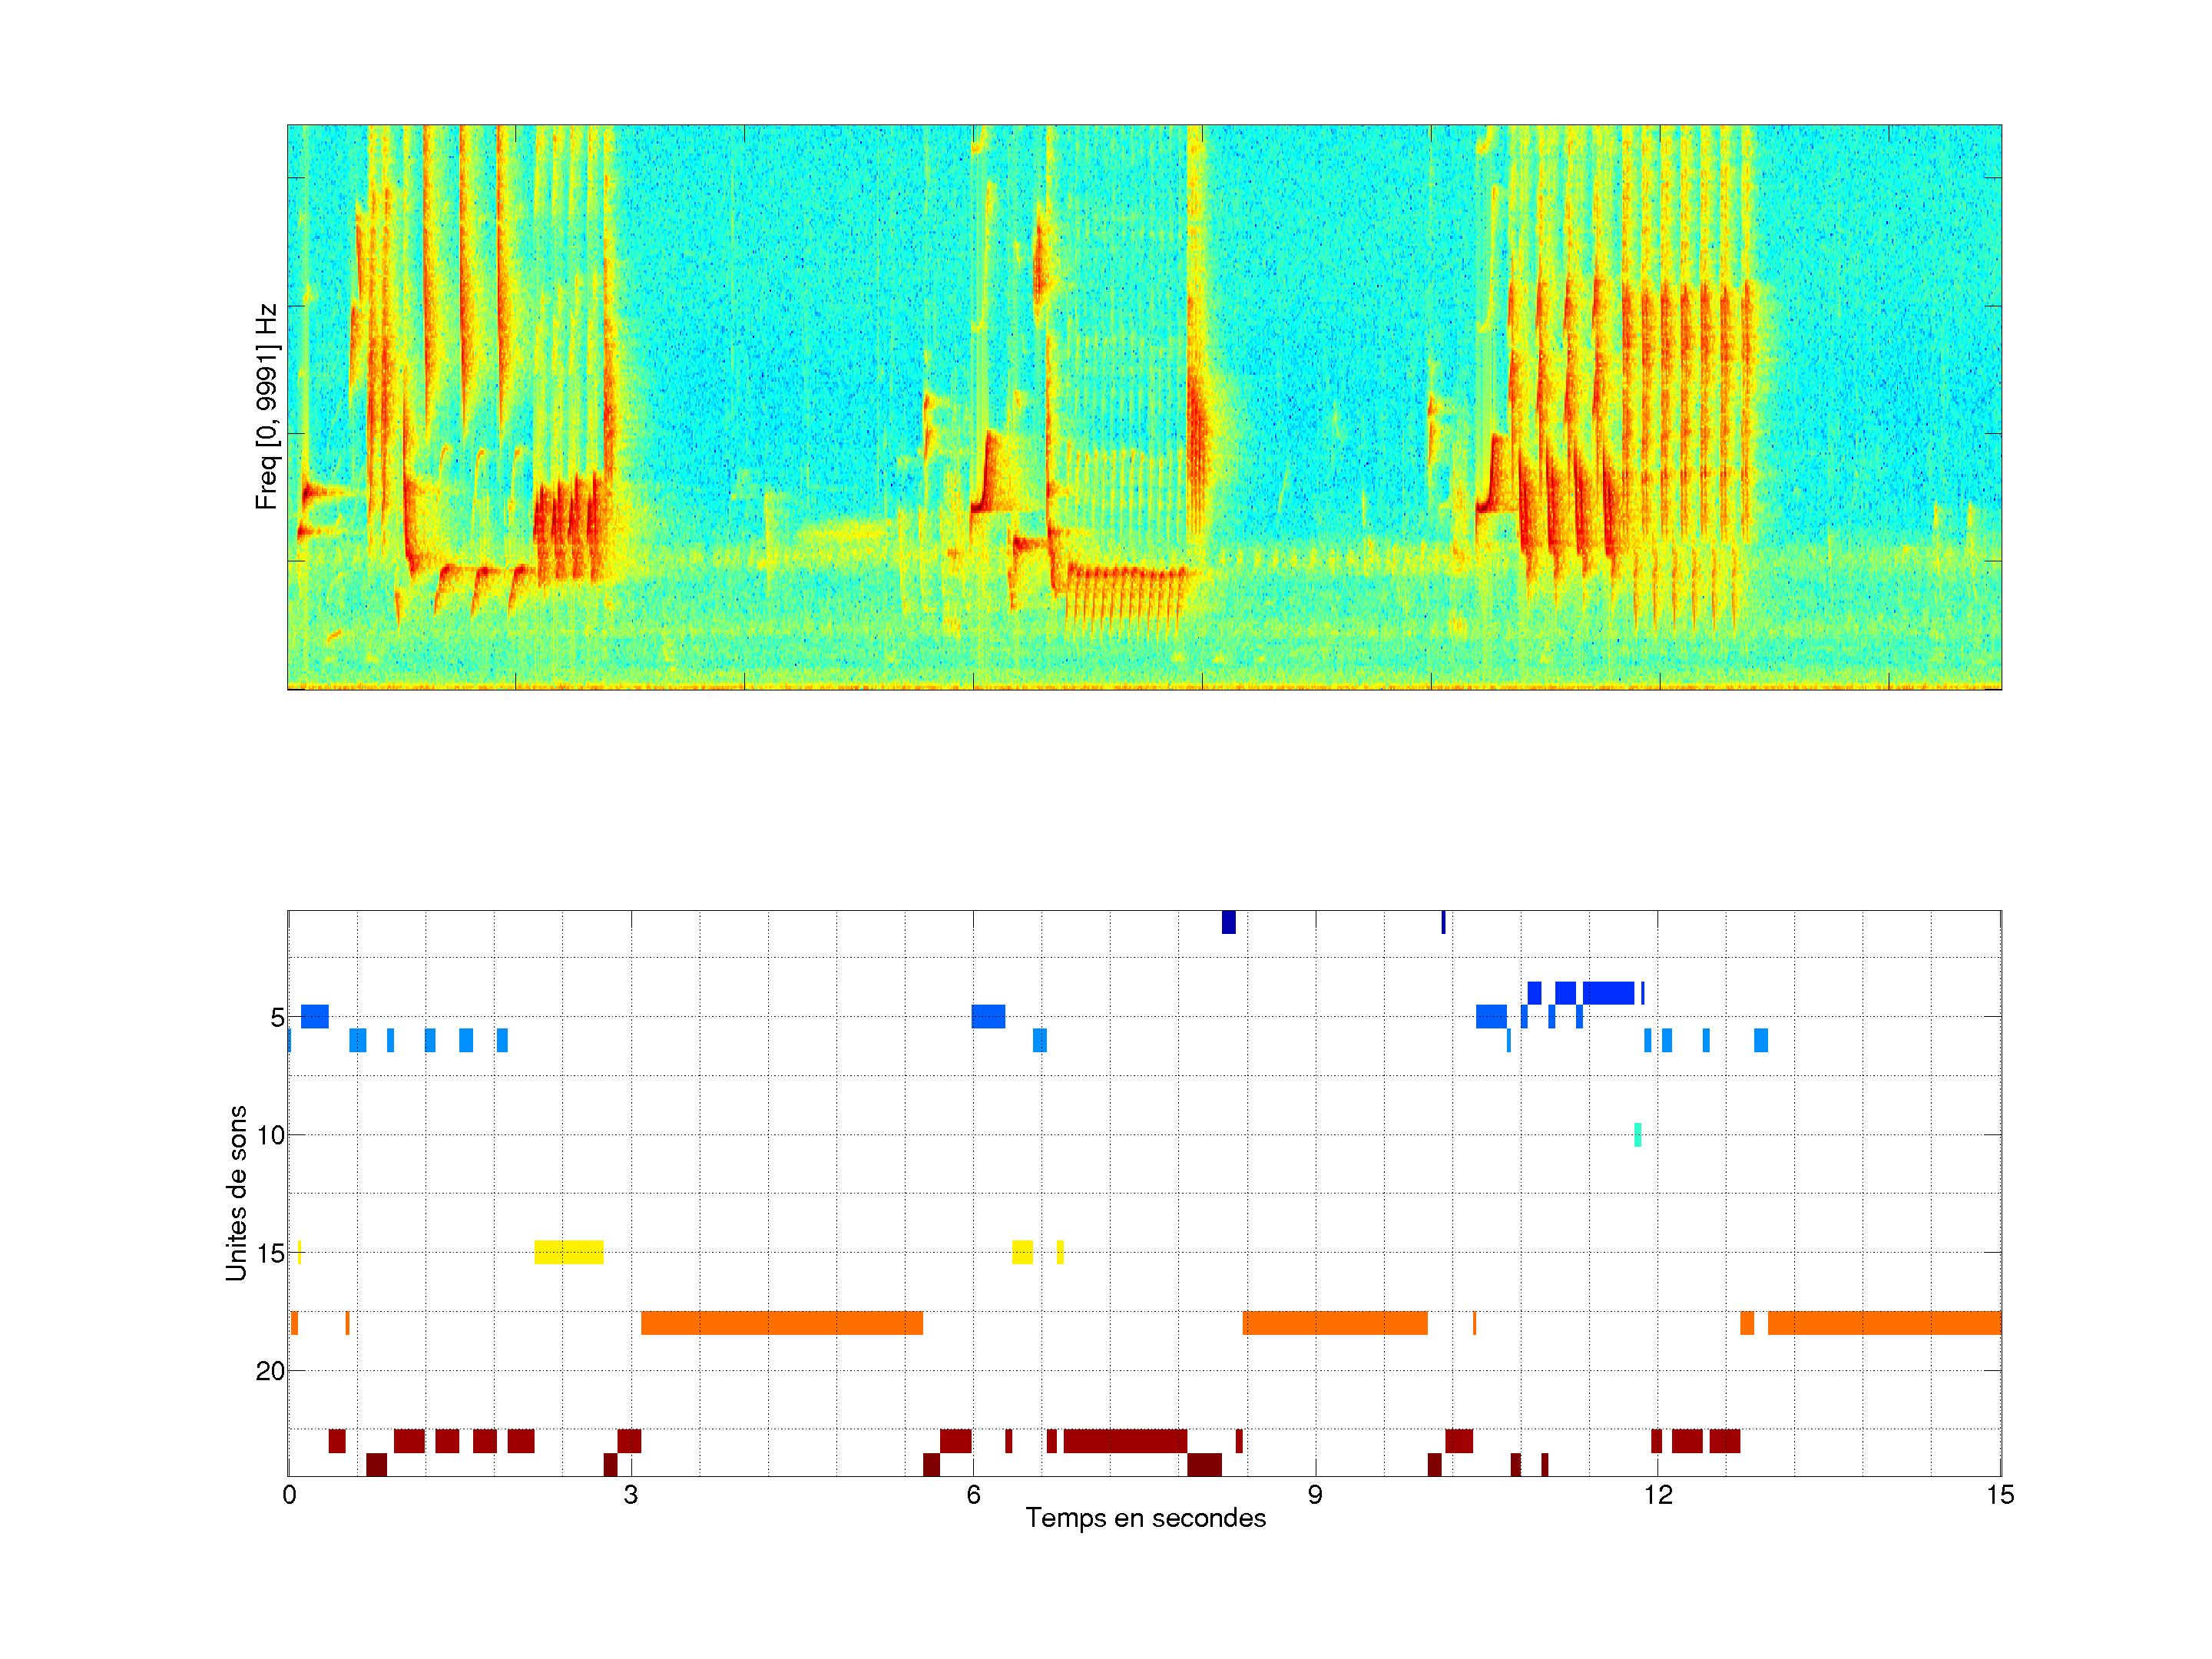Click the y-axis tick label '5'
This screenshot has width=2212, height=1659.
coord(277,1018)
